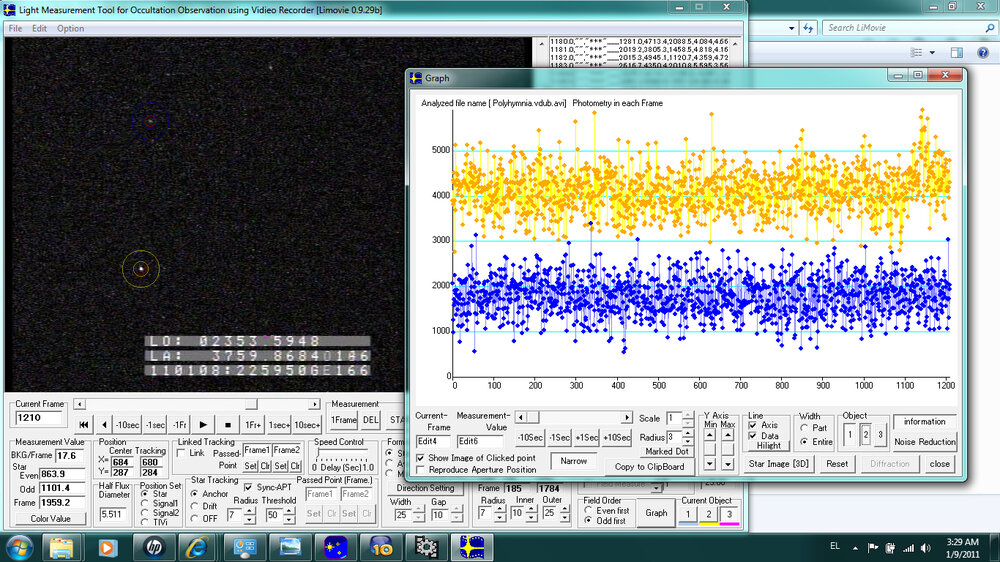Image resolution: width=1000 pixels, height=562 pixels.
Task: Open Windows Media Player from taskbar
Action: (x=105, y=546)
